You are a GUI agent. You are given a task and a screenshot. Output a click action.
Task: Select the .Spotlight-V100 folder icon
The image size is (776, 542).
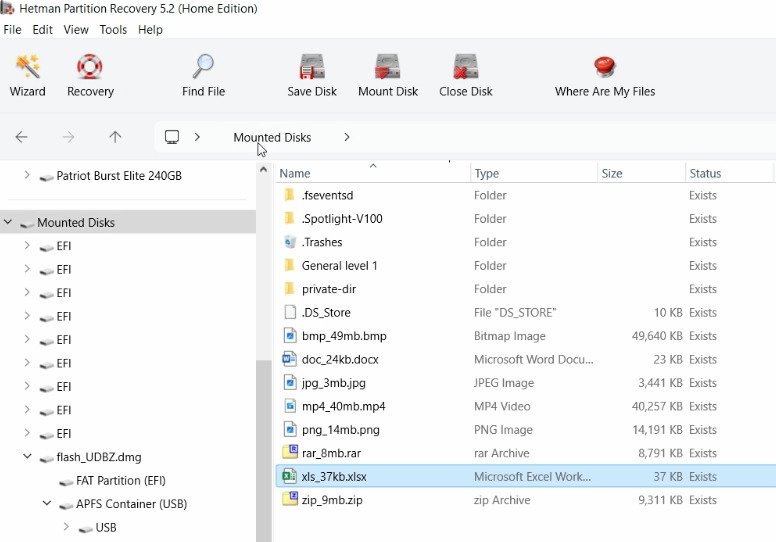click(290, 218)
